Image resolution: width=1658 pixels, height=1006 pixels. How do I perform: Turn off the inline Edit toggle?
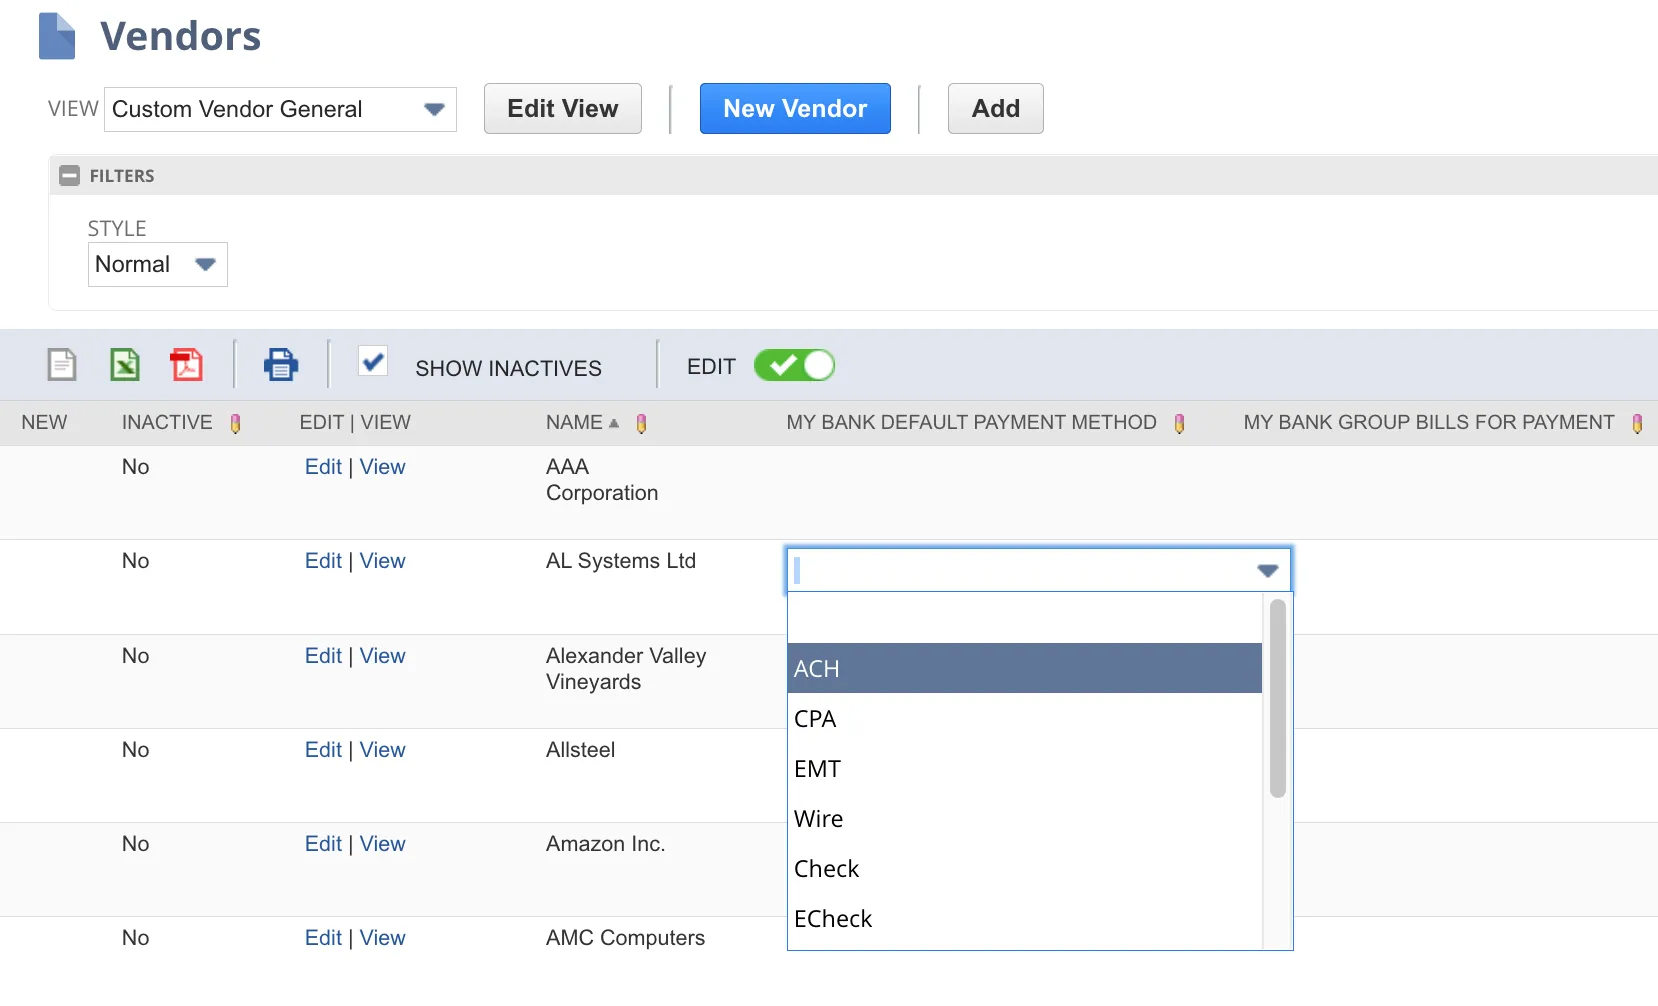[x=794, y=366]
